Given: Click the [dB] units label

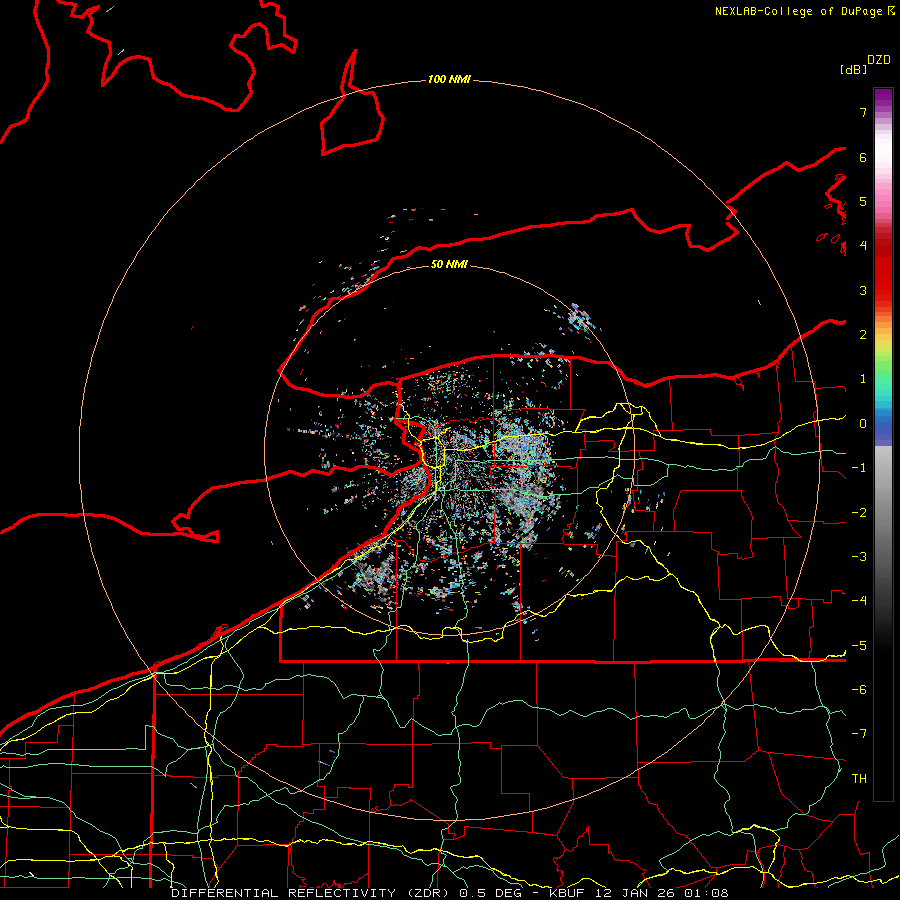Looking at the screenshot, I should point(854,69).
